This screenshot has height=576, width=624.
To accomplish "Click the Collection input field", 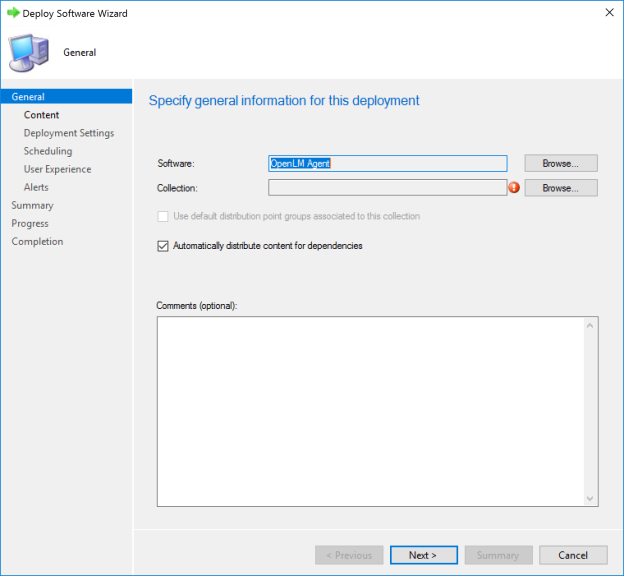I will point(387,187).
